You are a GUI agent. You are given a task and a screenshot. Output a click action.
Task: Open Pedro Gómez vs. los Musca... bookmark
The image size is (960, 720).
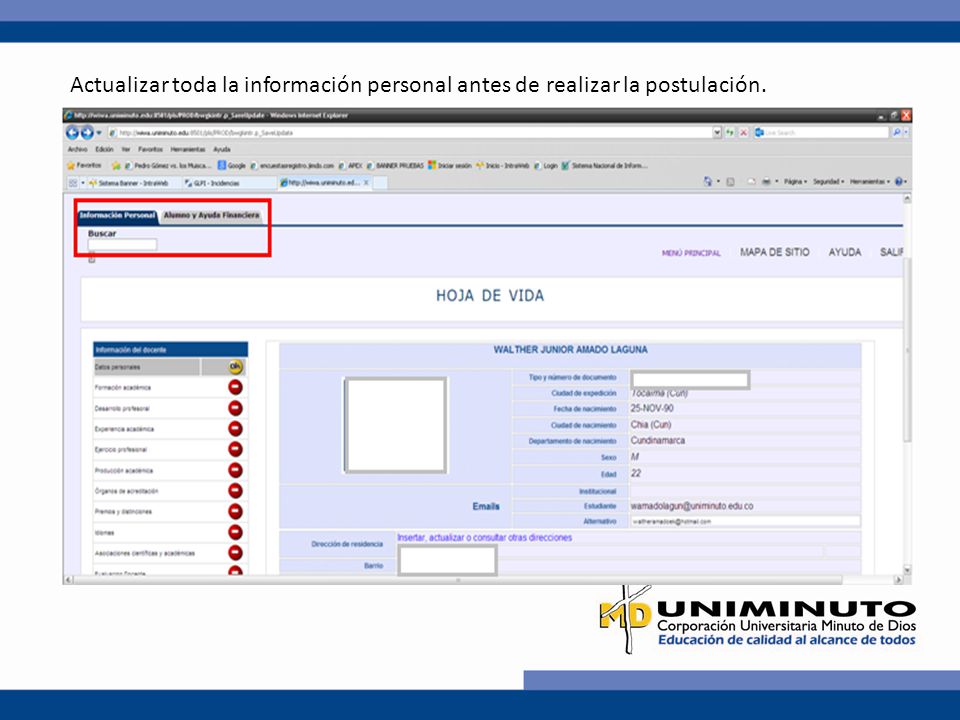pyautogui.click(x=168, y=166)
